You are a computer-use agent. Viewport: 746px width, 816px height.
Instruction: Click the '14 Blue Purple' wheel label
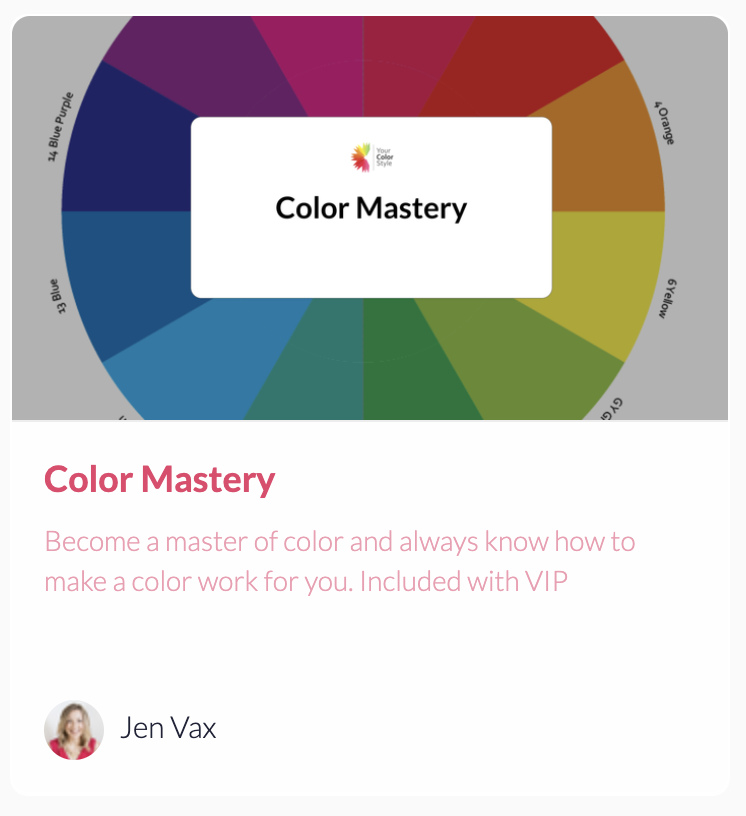[61, 126]
